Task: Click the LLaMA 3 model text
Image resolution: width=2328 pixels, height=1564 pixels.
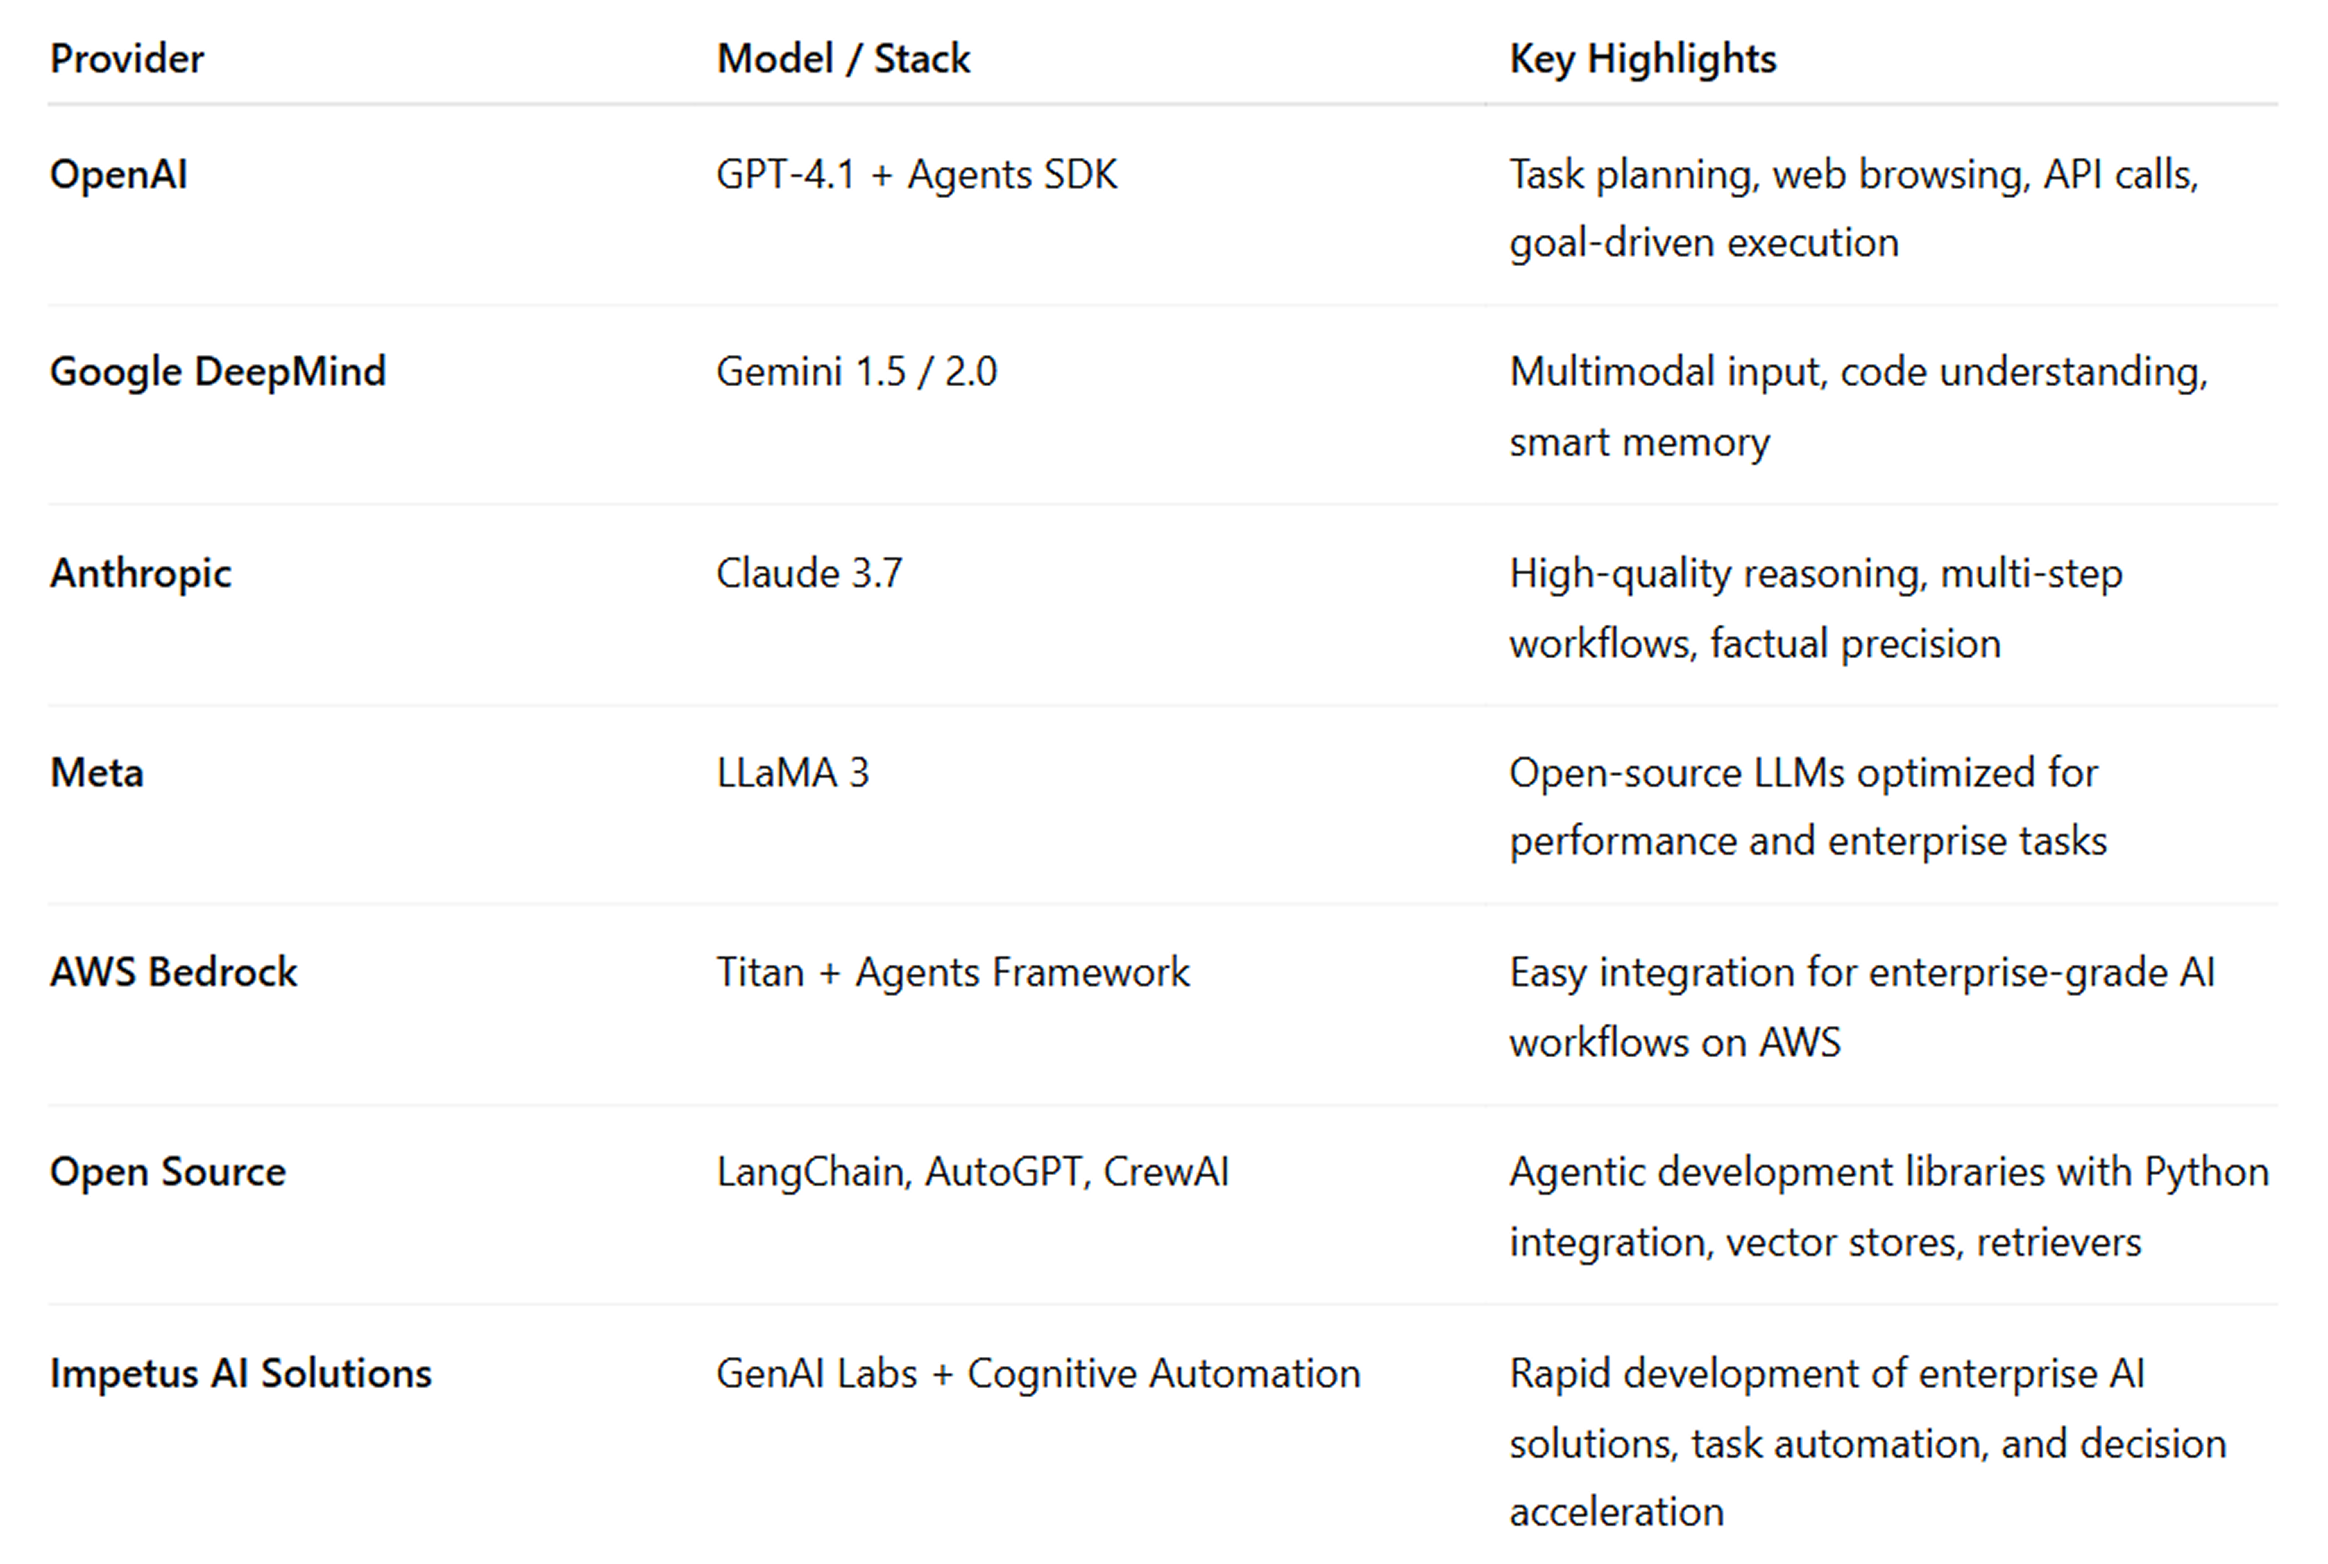Action: (x=792, y=773)
